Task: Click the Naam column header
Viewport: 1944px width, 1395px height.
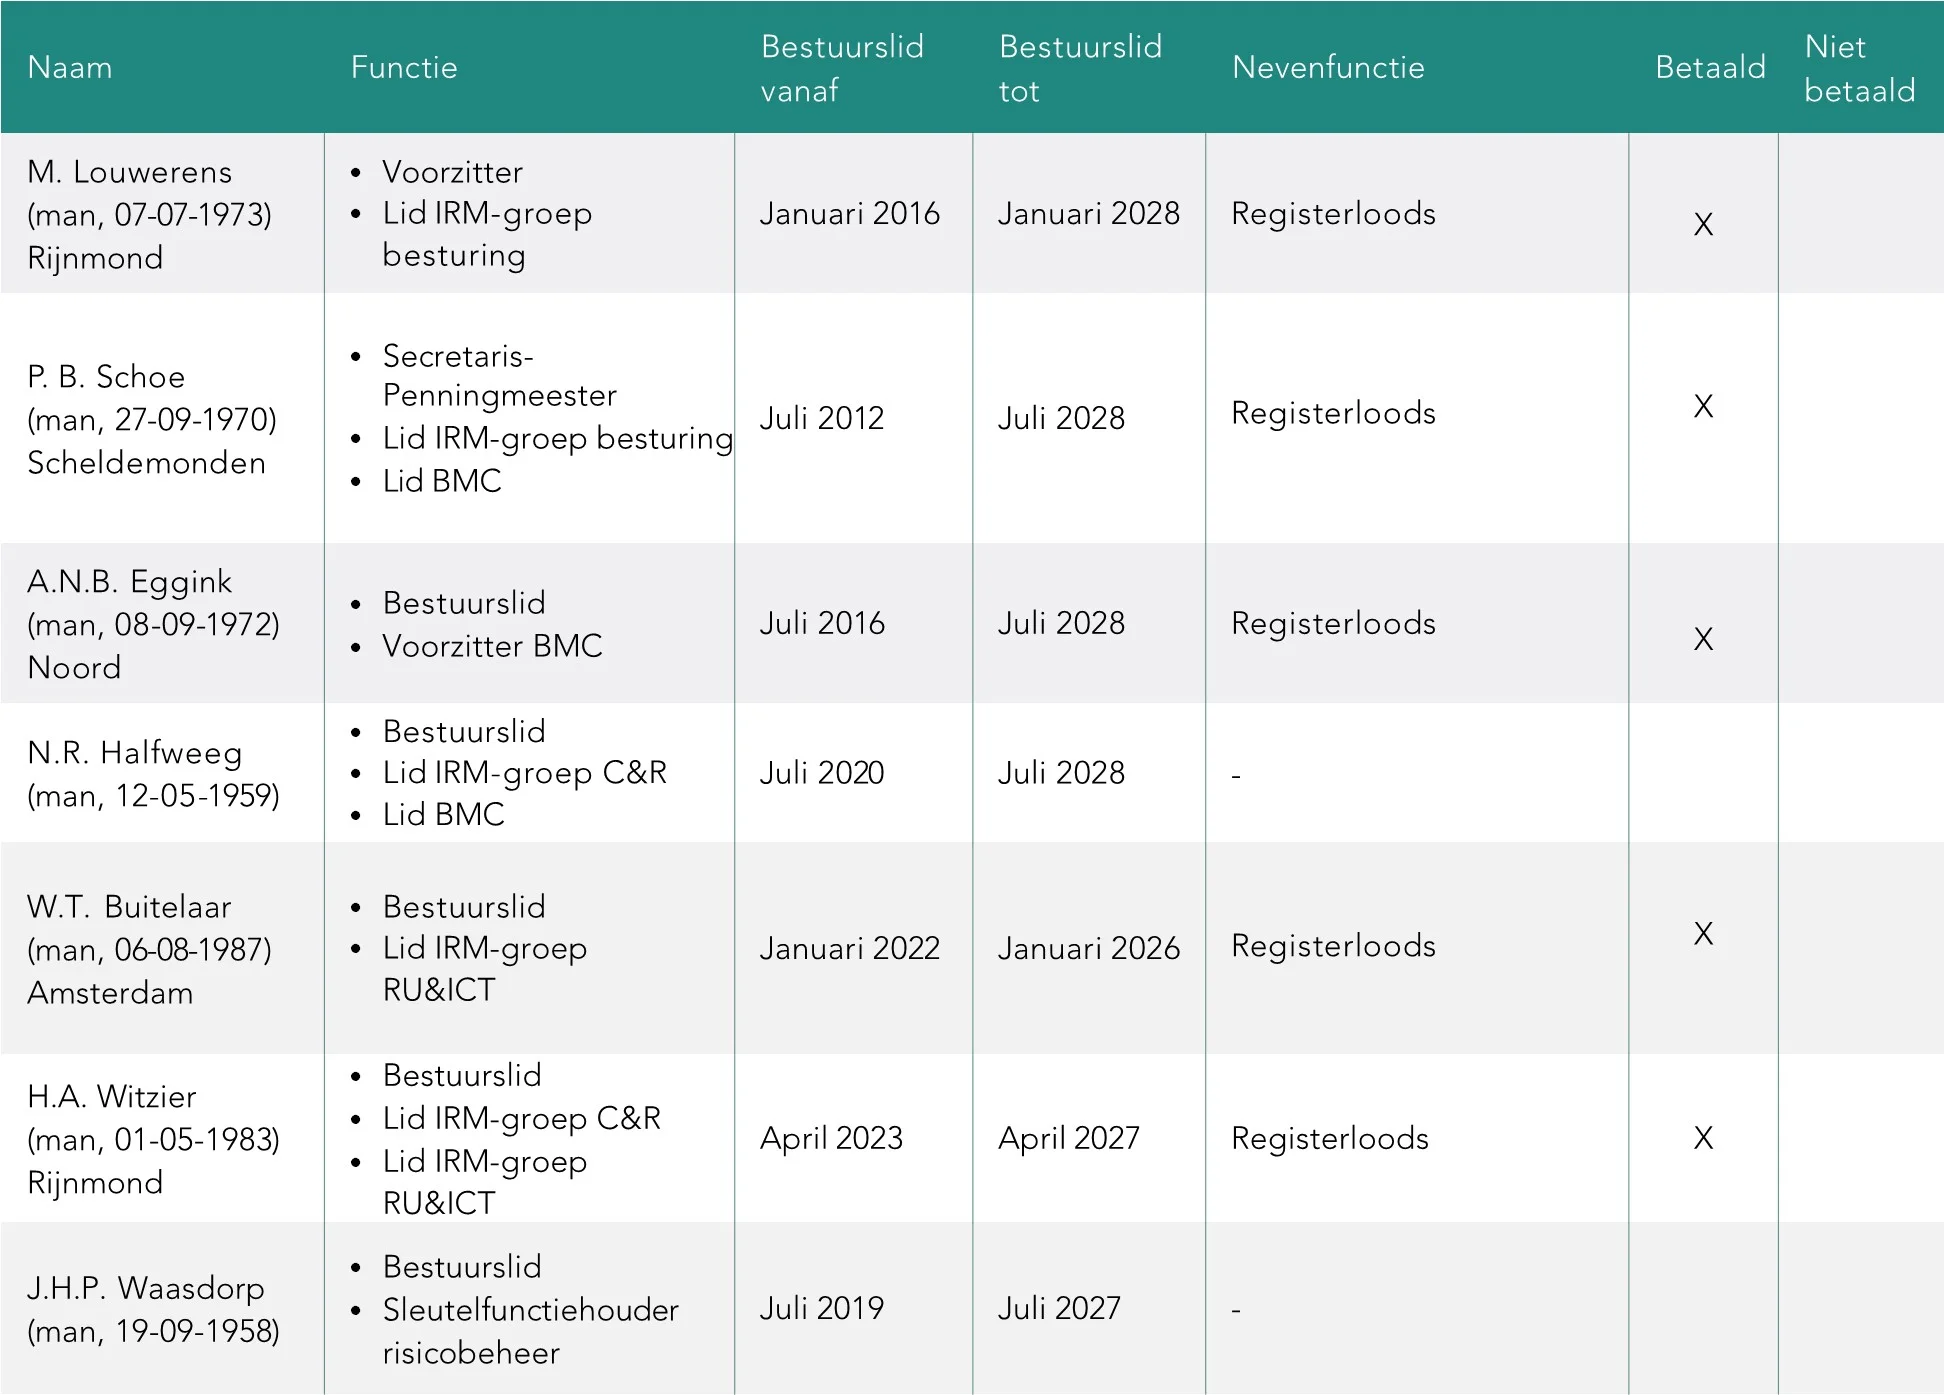Action: point(70,67)
